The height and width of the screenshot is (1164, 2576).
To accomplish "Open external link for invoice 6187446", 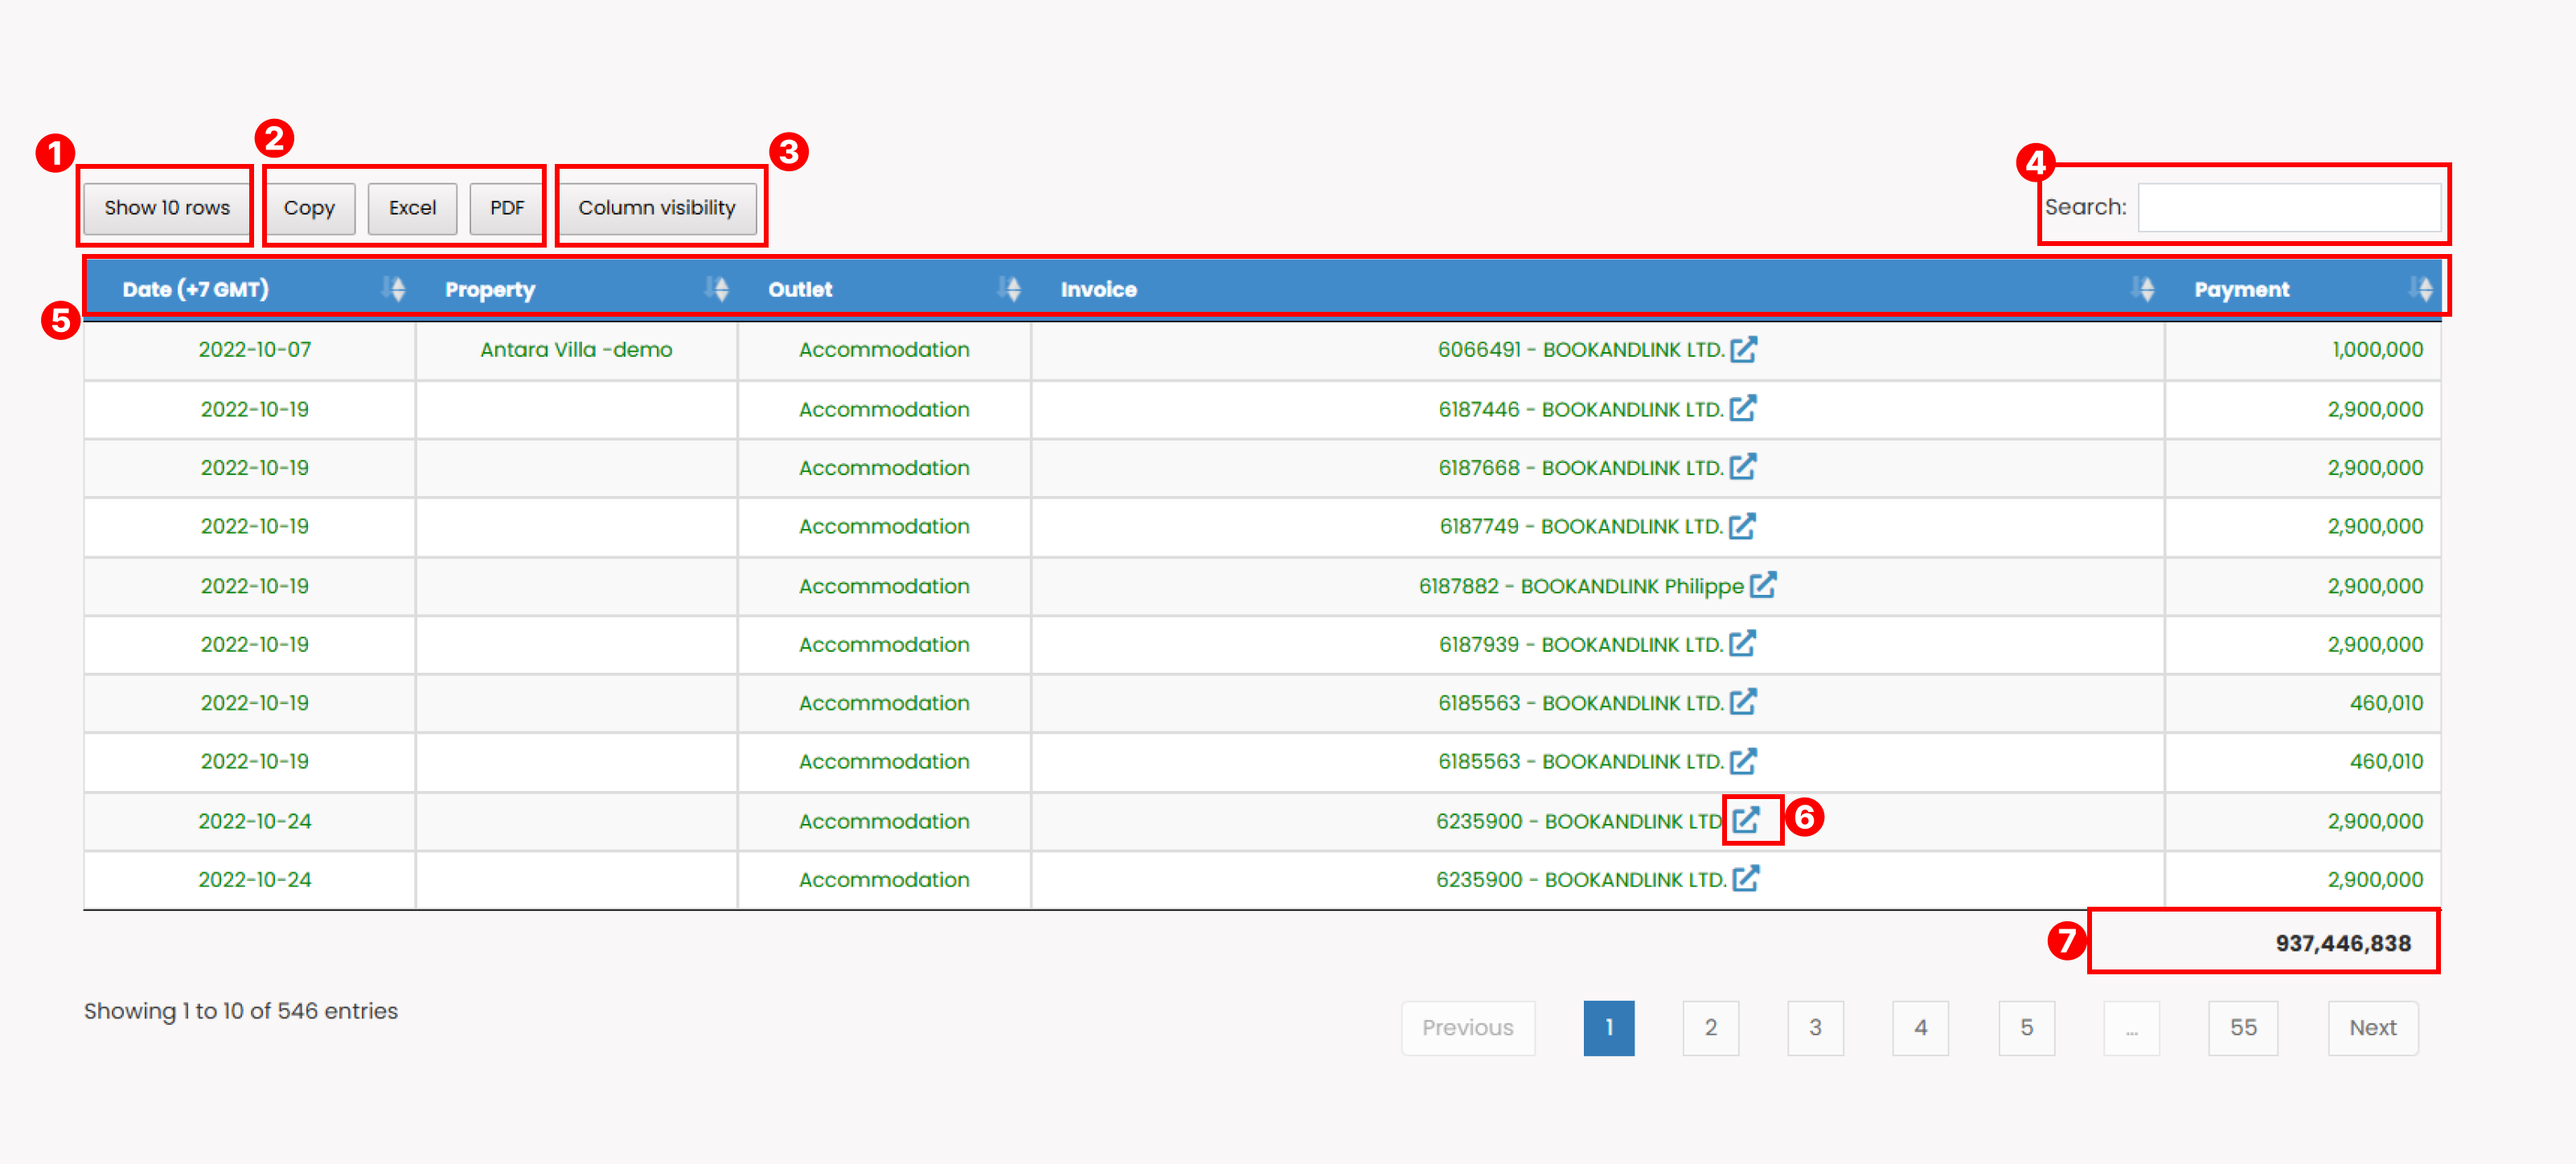I will 1744,408.
